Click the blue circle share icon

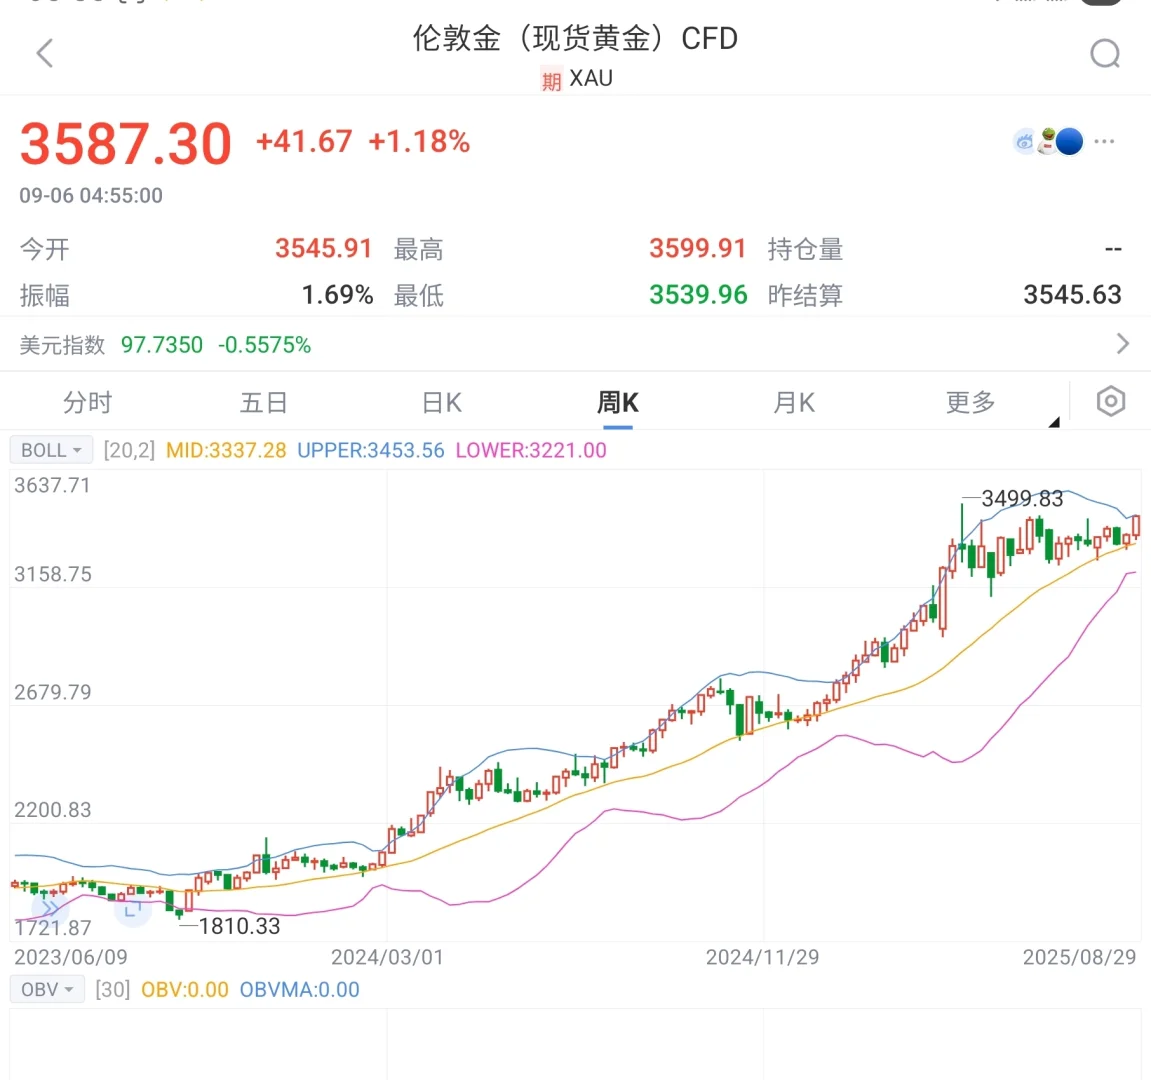pyautogui.click(x=1068, y=141)
